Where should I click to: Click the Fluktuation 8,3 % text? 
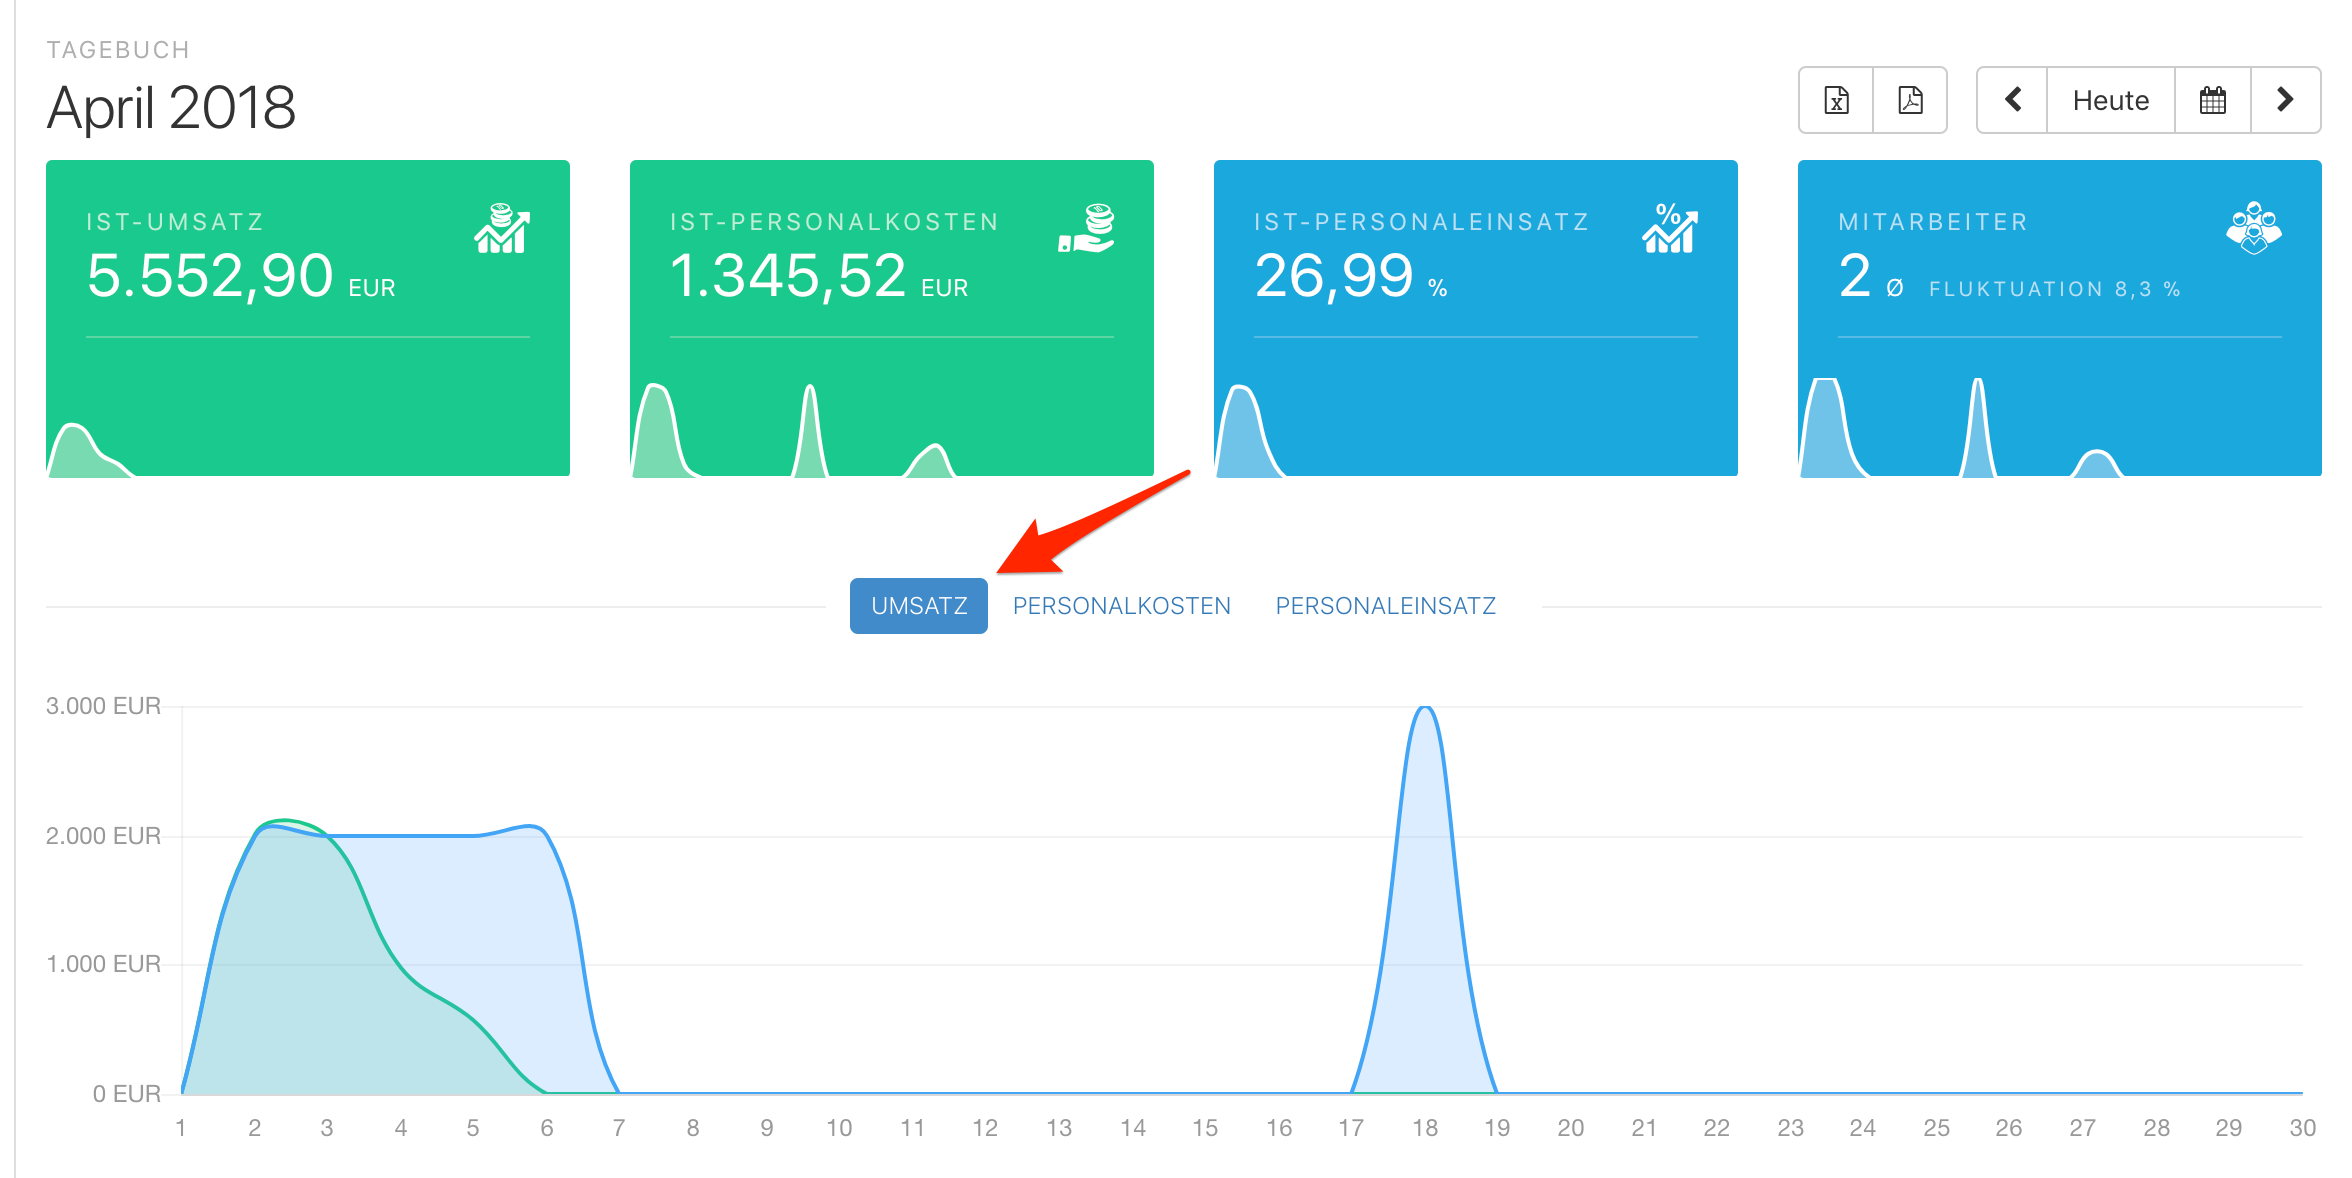[2054, 289]
